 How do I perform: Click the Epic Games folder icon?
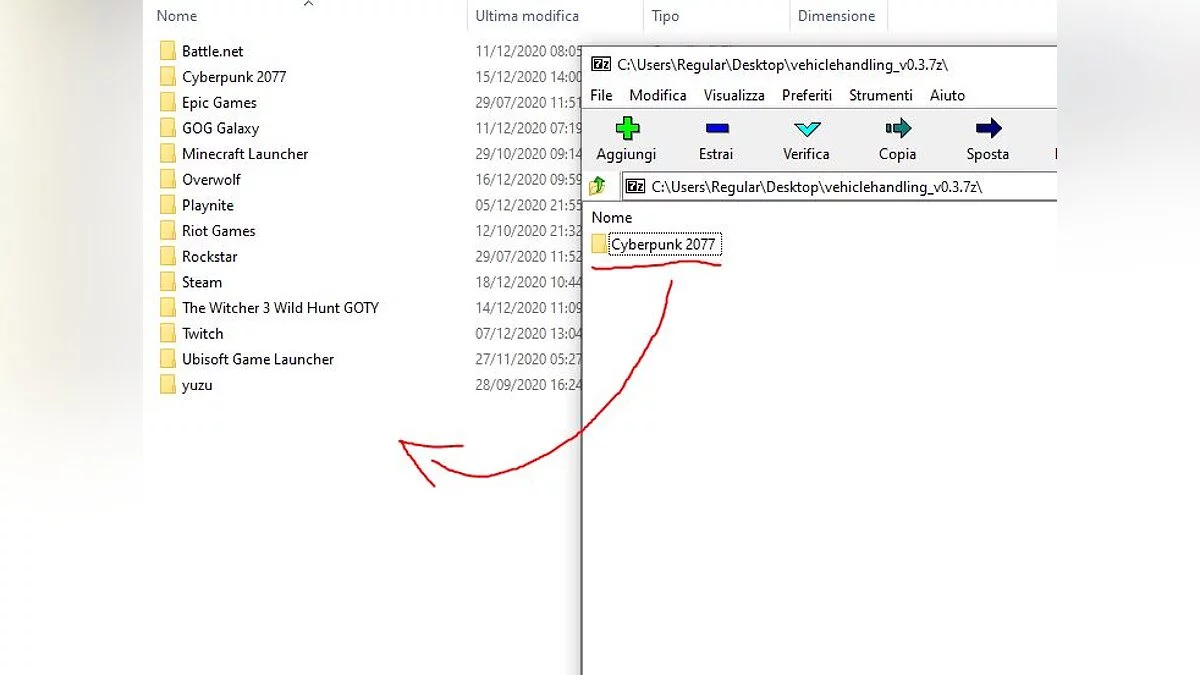tap(168, 102)
